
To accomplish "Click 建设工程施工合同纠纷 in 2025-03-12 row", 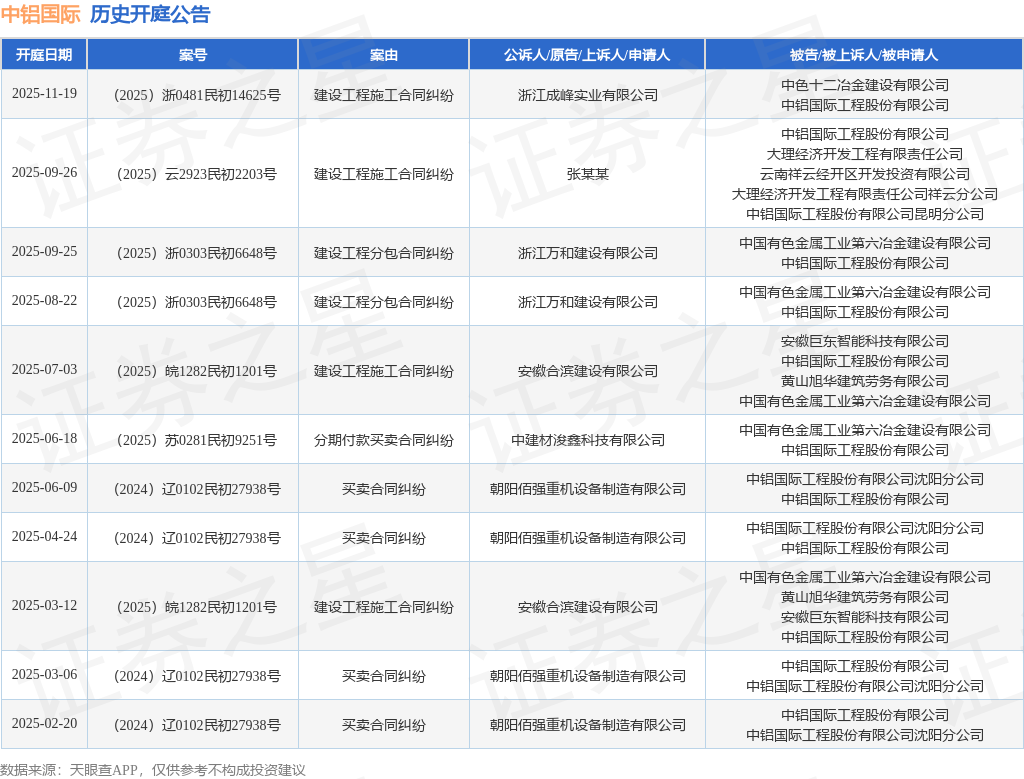I will pos(383,607).
